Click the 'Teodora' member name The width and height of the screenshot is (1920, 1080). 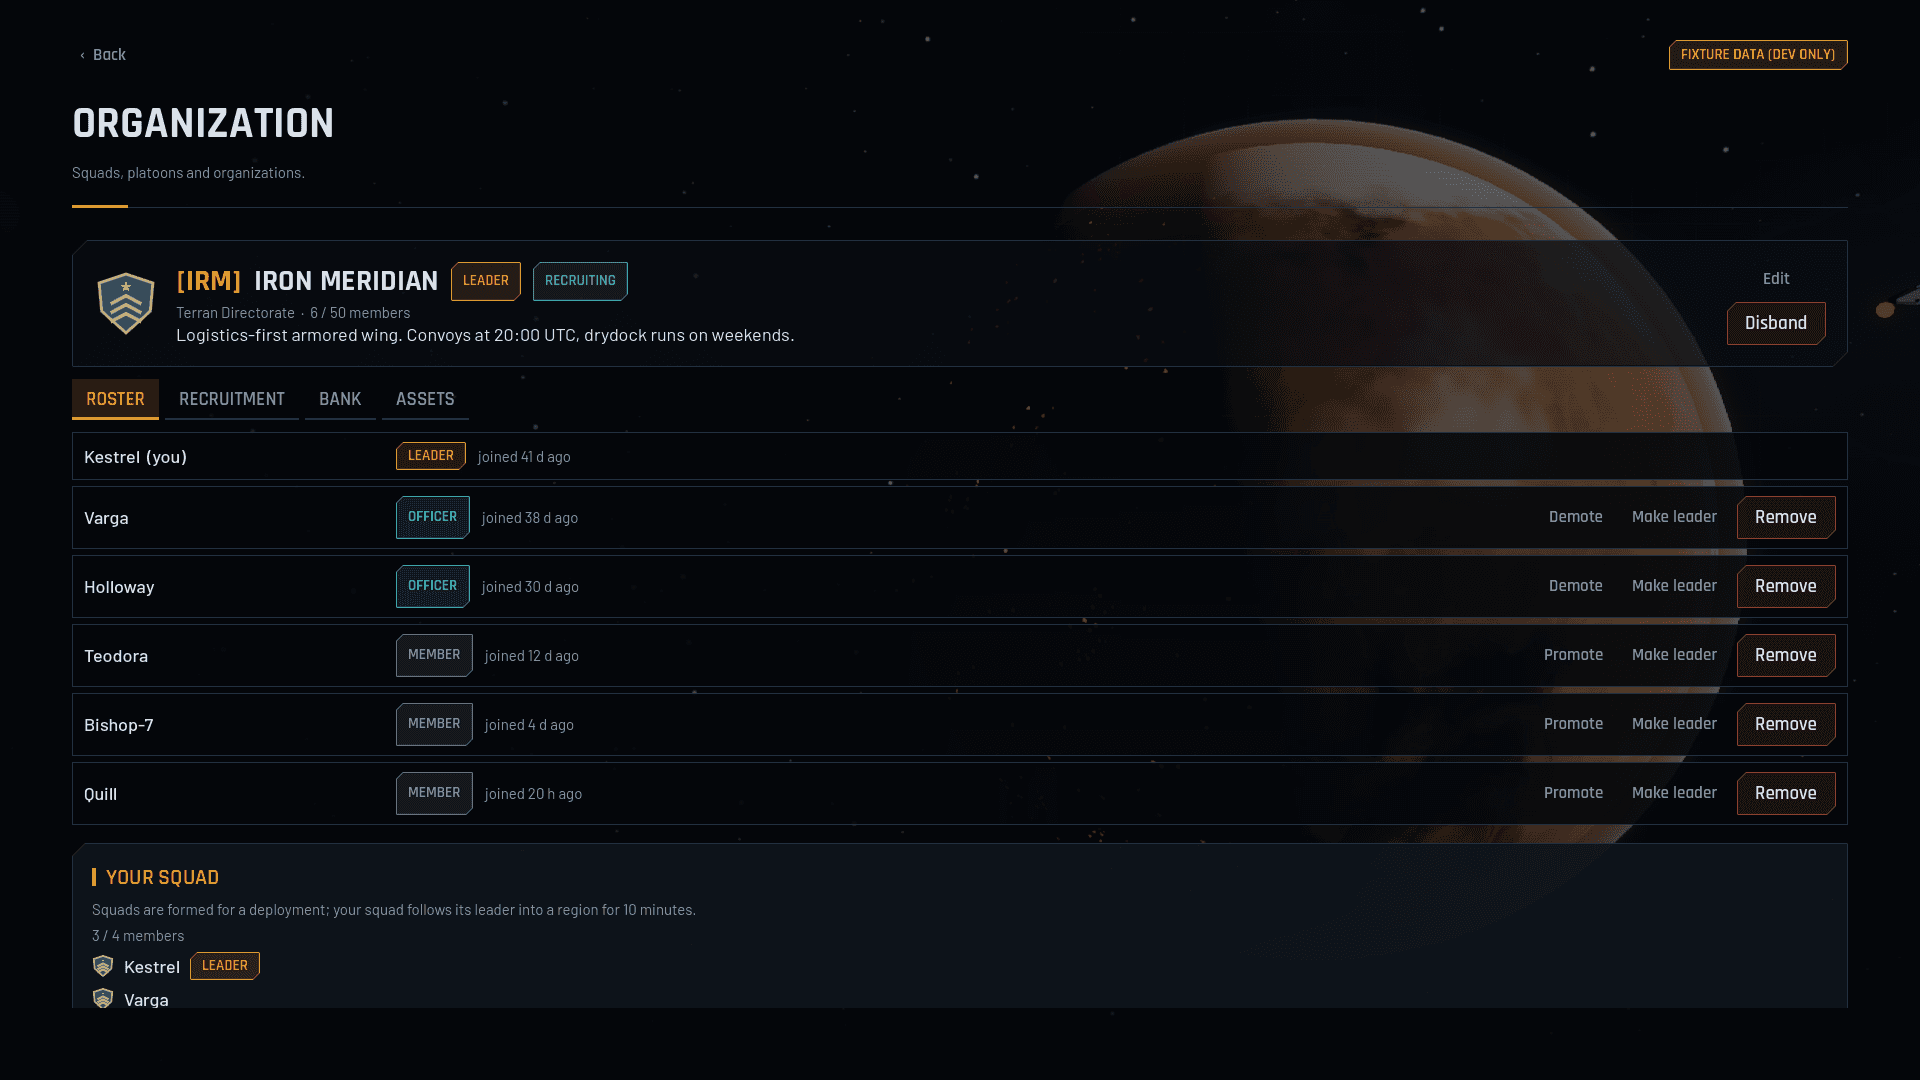[x=116, y=656]
